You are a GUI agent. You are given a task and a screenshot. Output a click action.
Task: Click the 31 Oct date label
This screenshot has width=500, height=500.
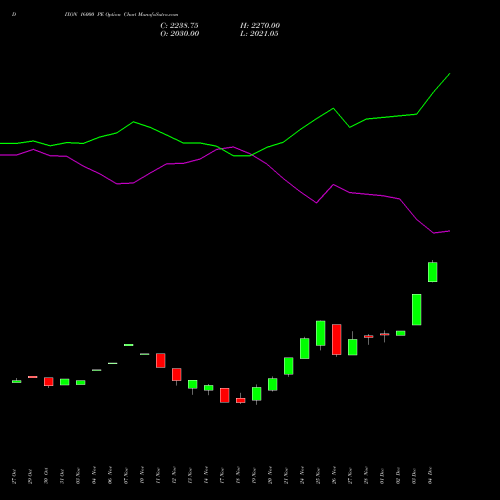coord(62,476)
